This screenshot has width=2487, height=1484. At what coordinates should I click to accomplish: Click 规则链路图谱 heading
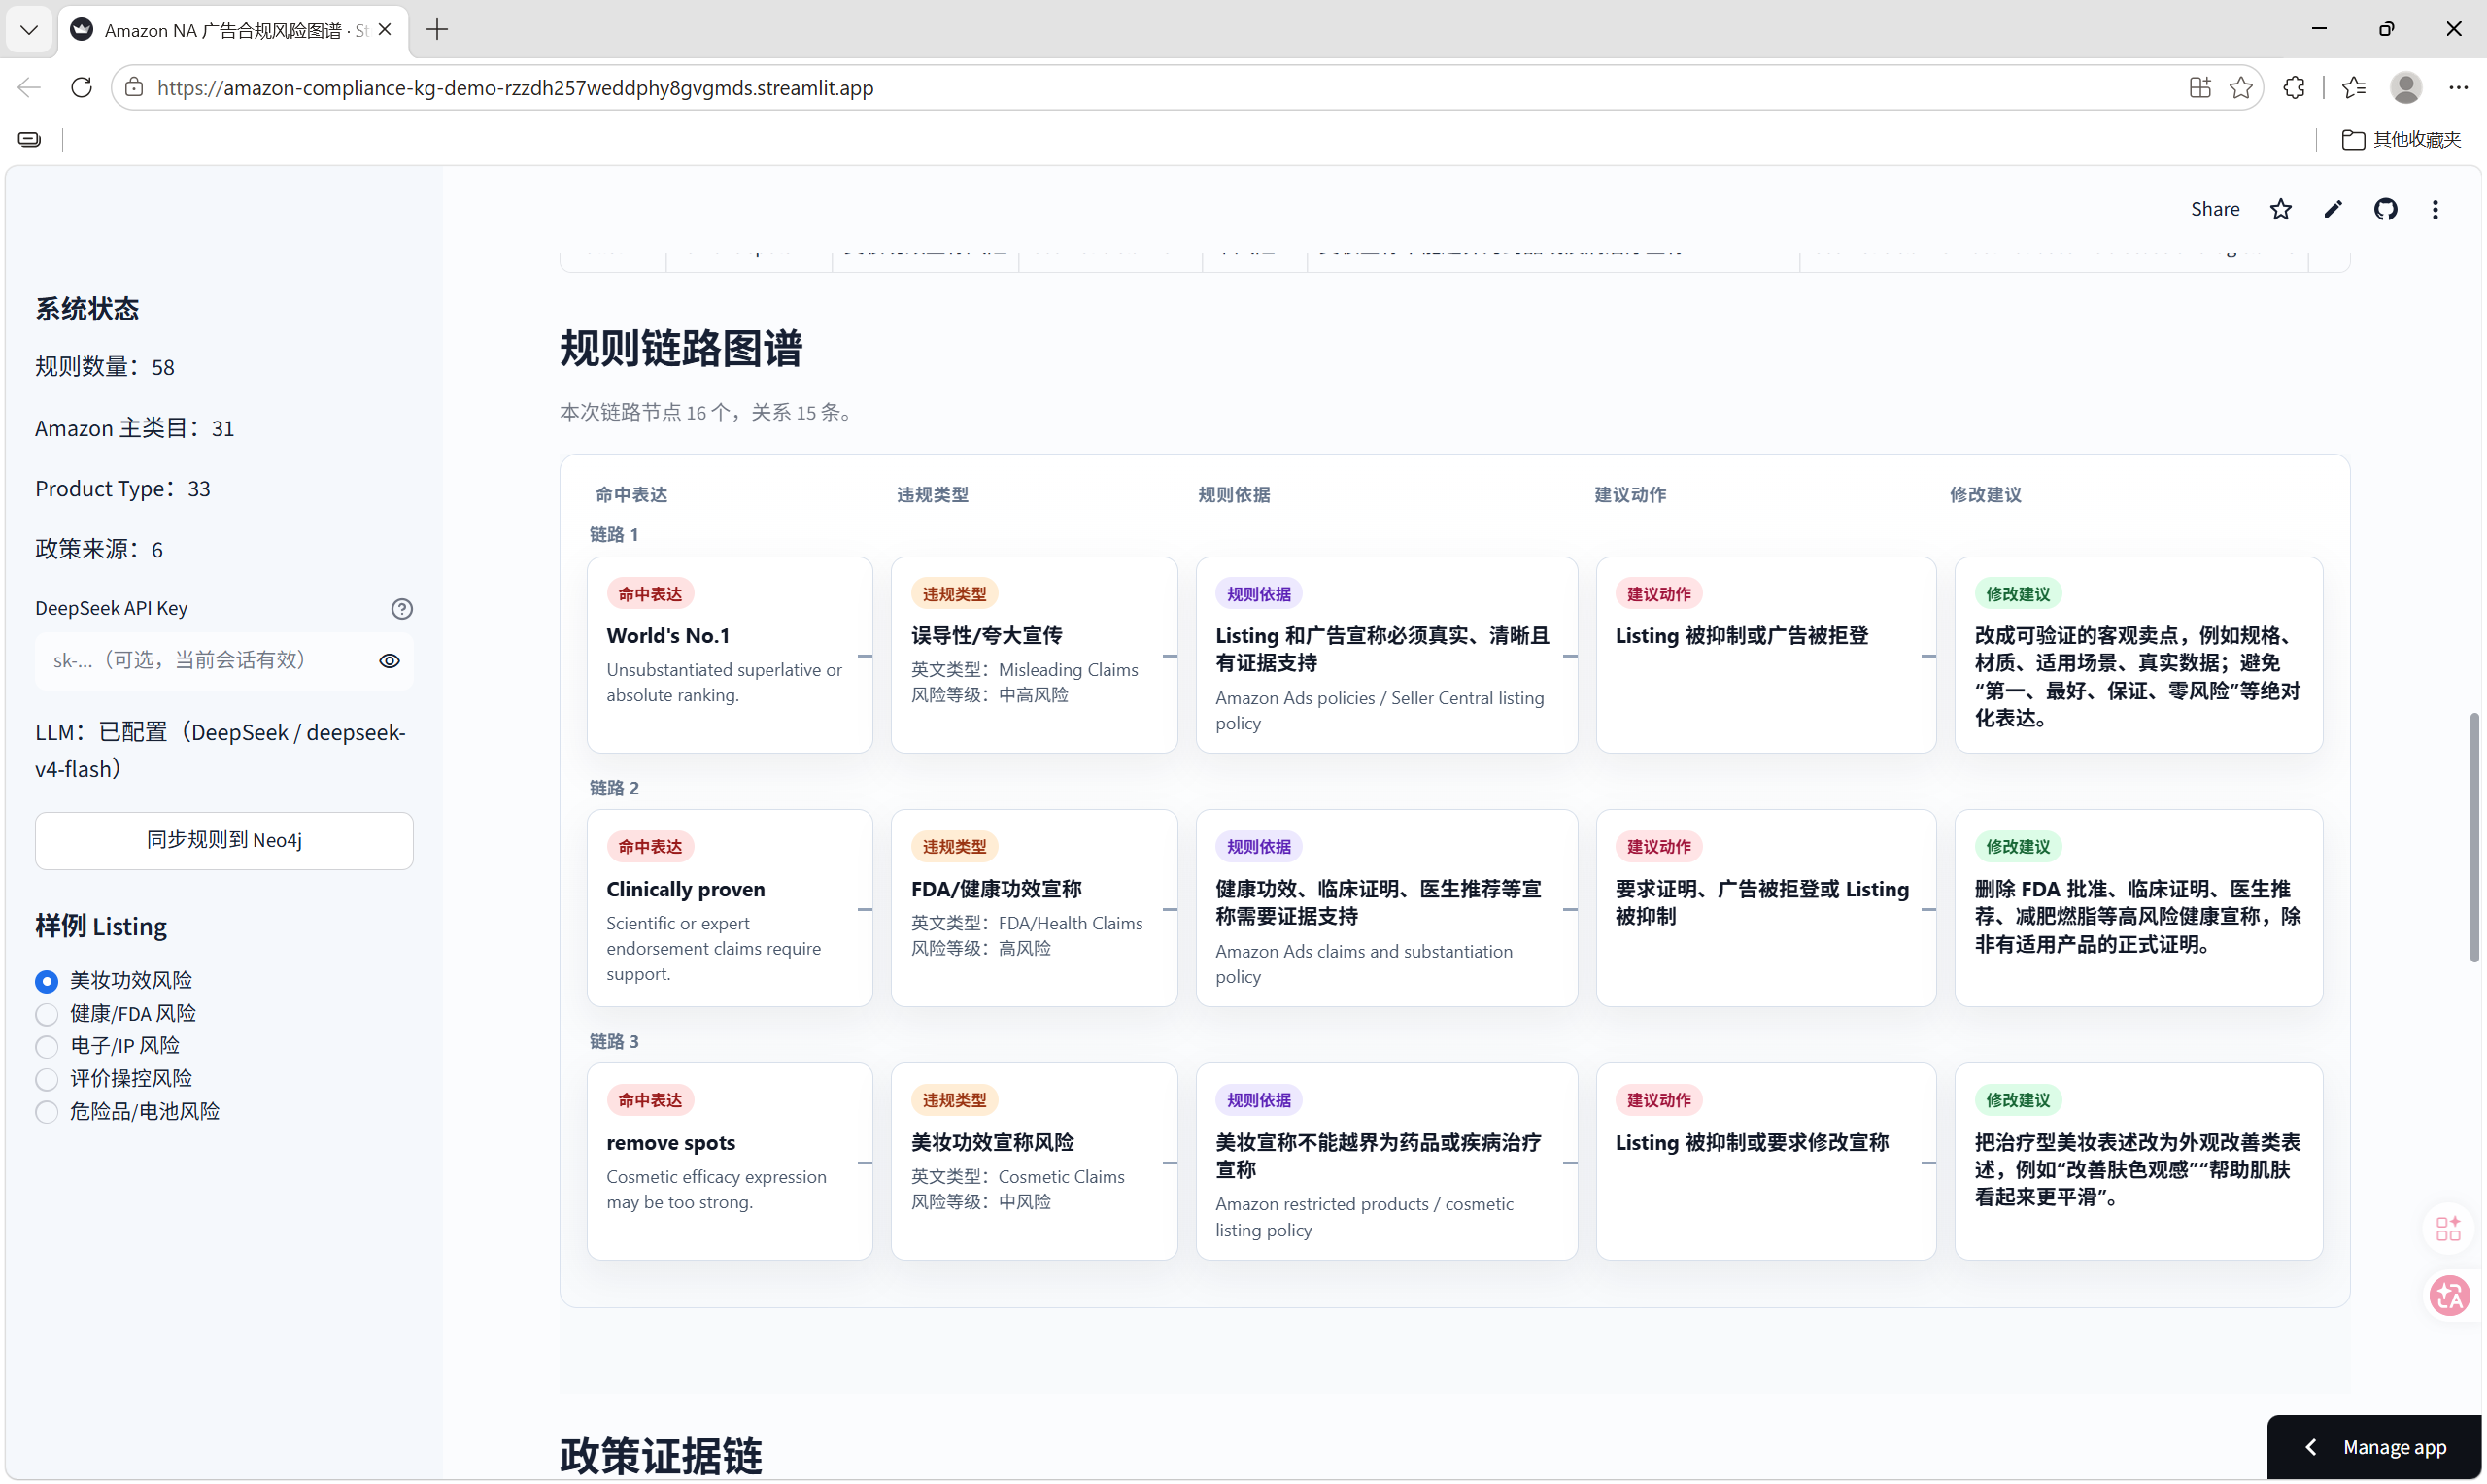pos(681,349)
